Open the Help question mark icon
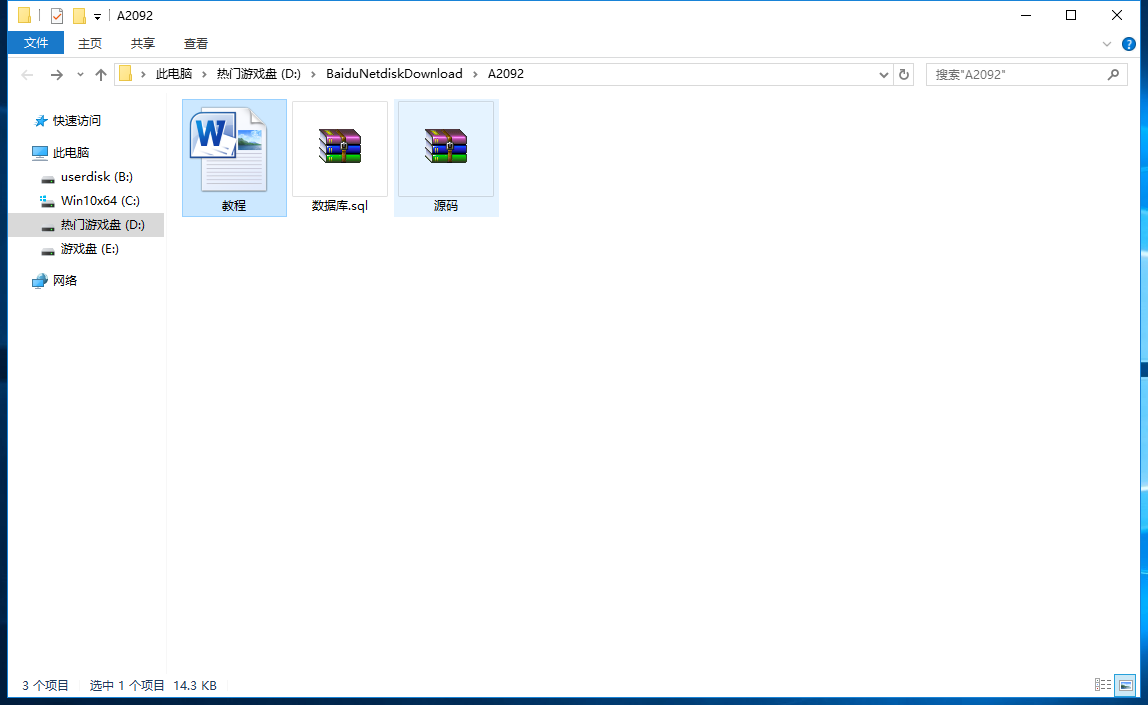This screenshot has width=1148, height=705. pyautogui.click(x=1129, y=44)
